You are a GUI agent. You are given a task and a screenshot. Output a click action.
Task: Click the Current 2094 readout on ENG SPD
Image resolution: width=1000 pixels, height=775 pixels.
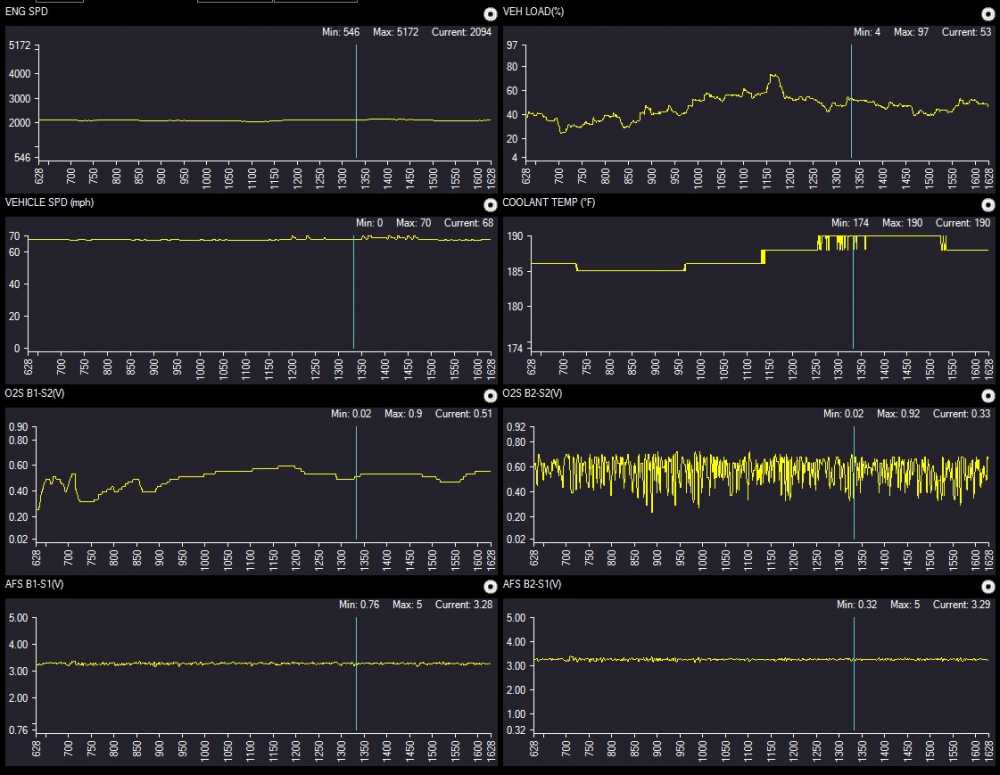461,32
